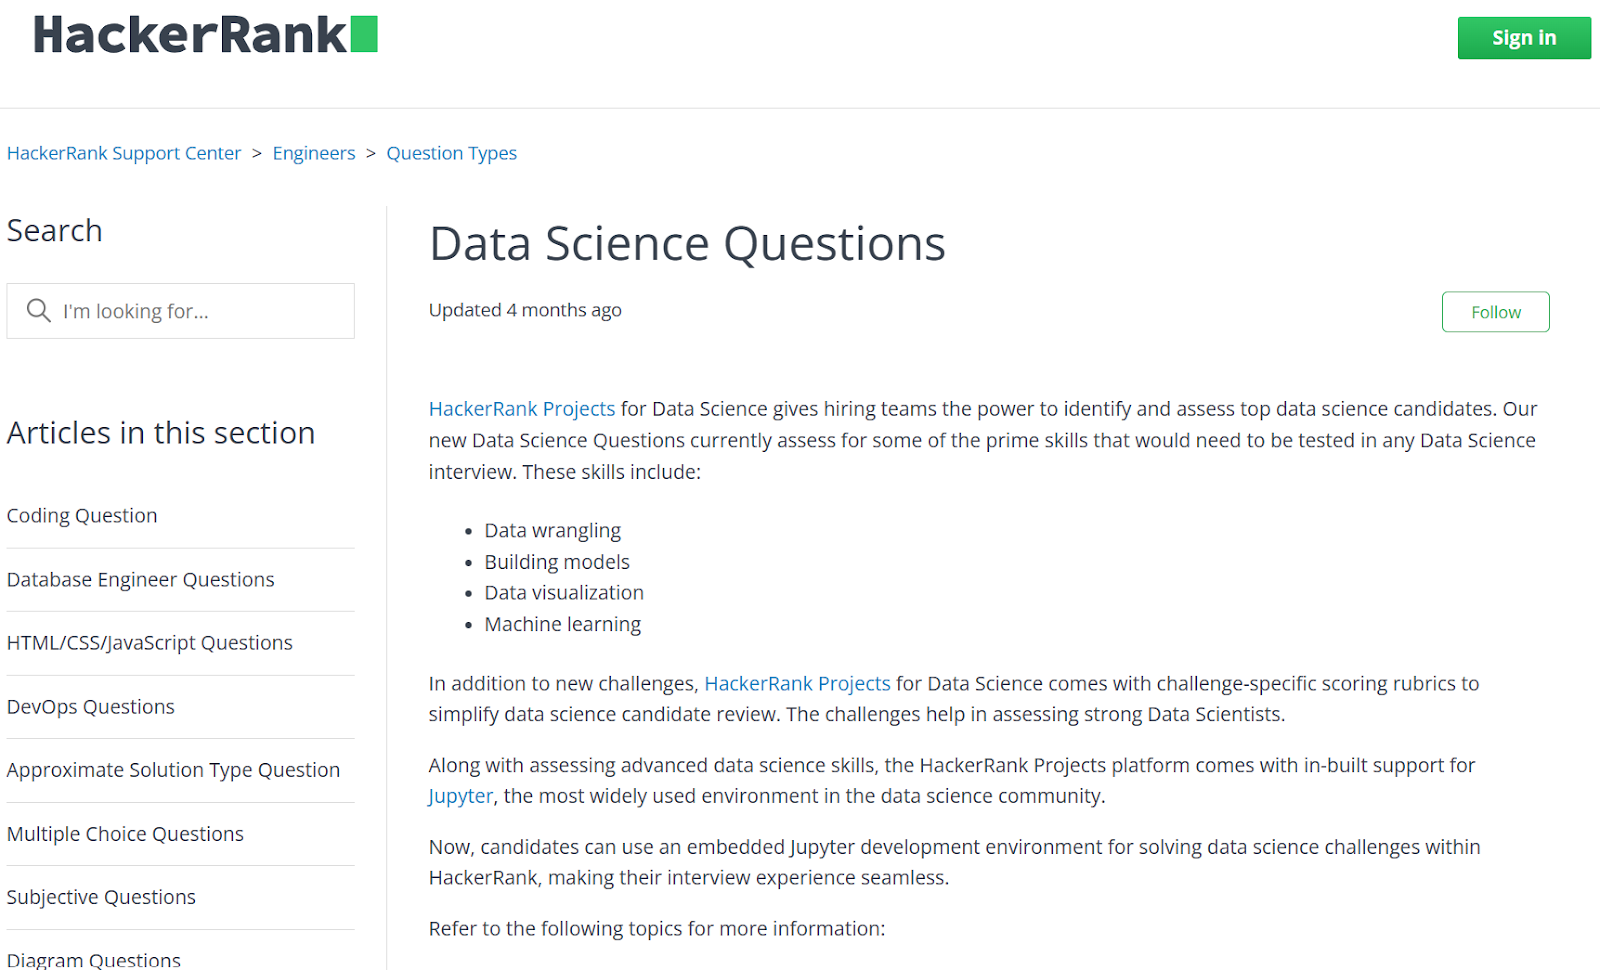Go to the Engineers breadcrumb
Screen dimensions: 1600x970
(x=314, y=153)
